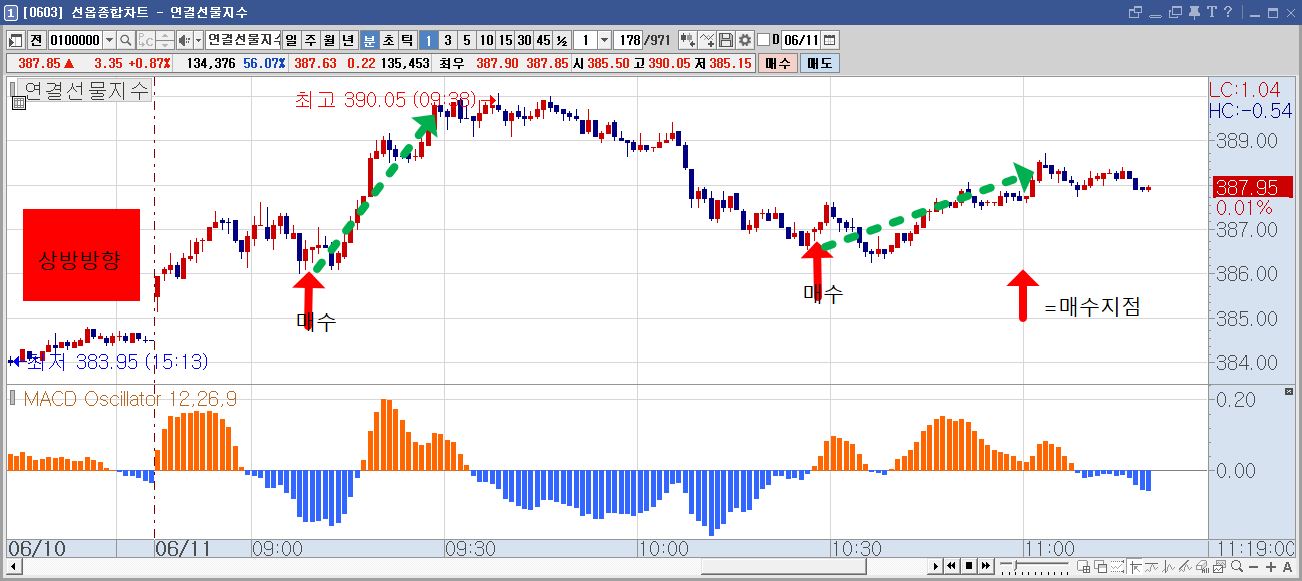Image resolution: width=1302 pixels, height=581 pixels.
Task: Click the minus zoom-out icon at bottom
Action: tap(1254, 567)
